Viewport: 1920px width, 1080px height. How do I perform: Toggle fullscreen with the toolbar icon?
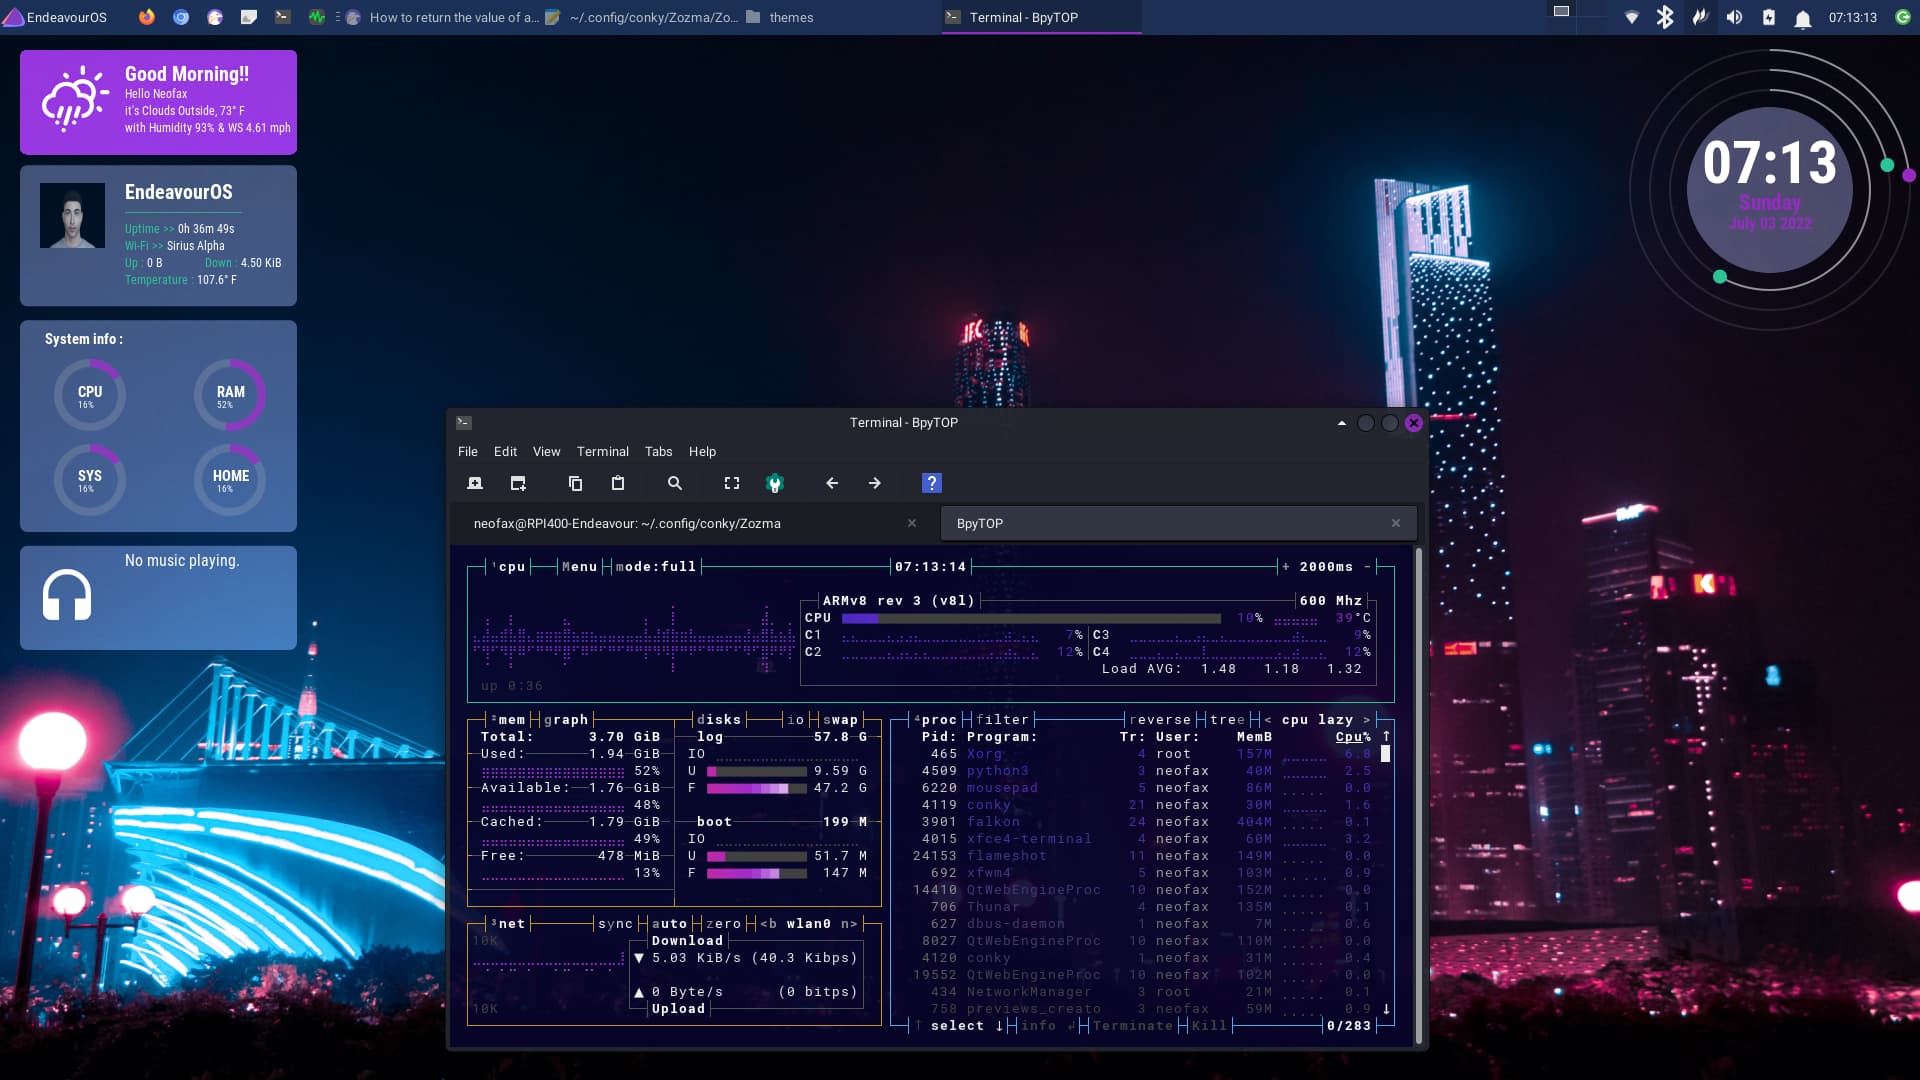point(732,483)
